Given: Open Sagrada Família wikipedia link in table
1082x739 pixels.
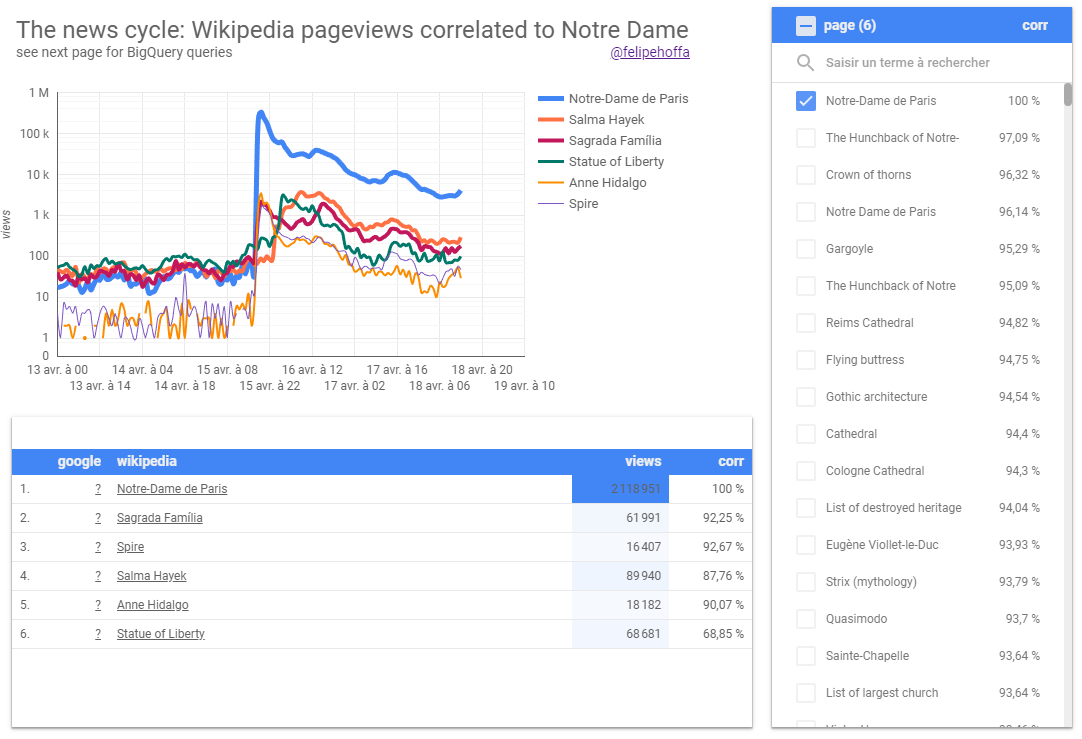Looking at the screenshot, I should tap(159, 518).
